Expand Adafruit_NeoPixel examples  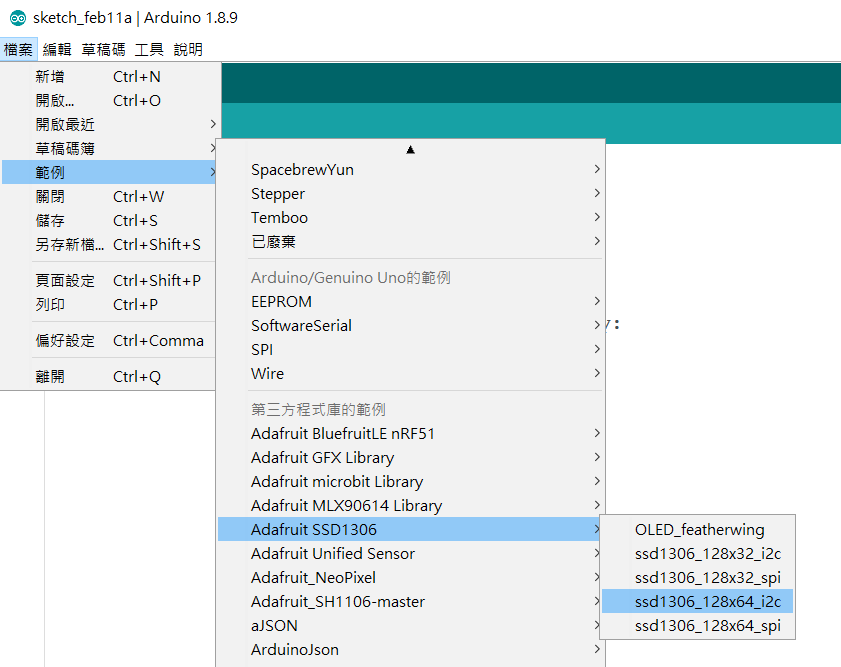pyautogui.click(x=411, y=577)
